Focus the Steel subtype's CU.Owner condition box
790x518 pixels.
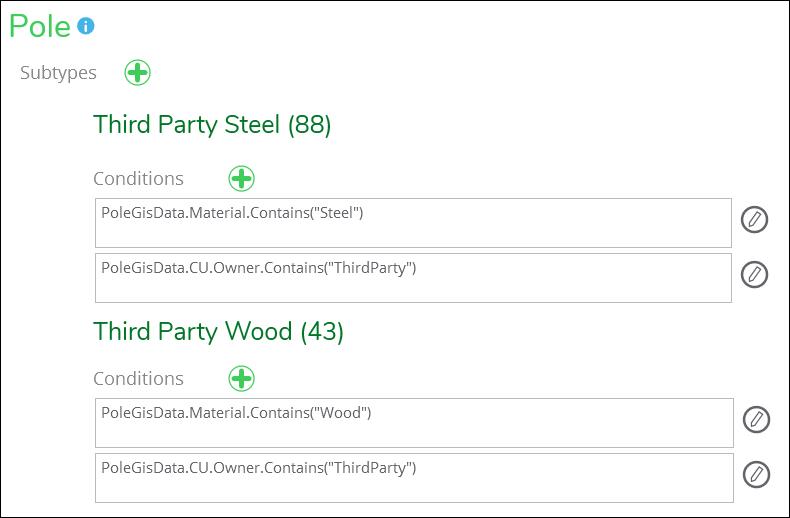pos(413,278)
